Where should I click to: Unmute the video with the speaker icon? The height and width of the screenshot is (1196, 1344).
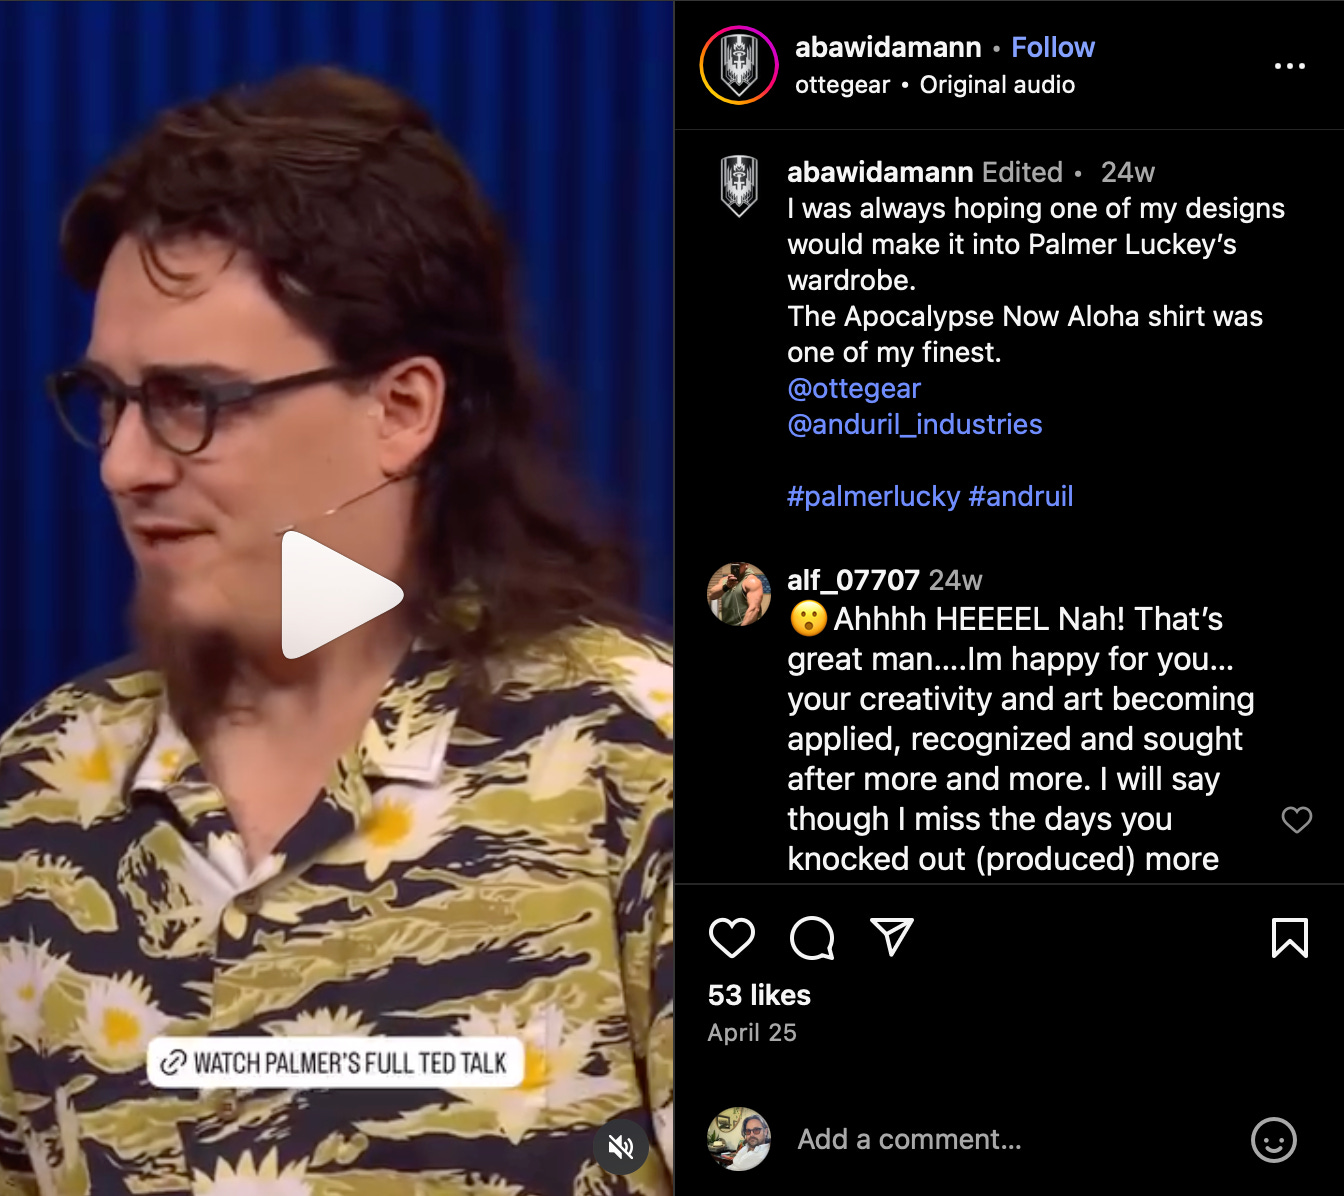621,1146
